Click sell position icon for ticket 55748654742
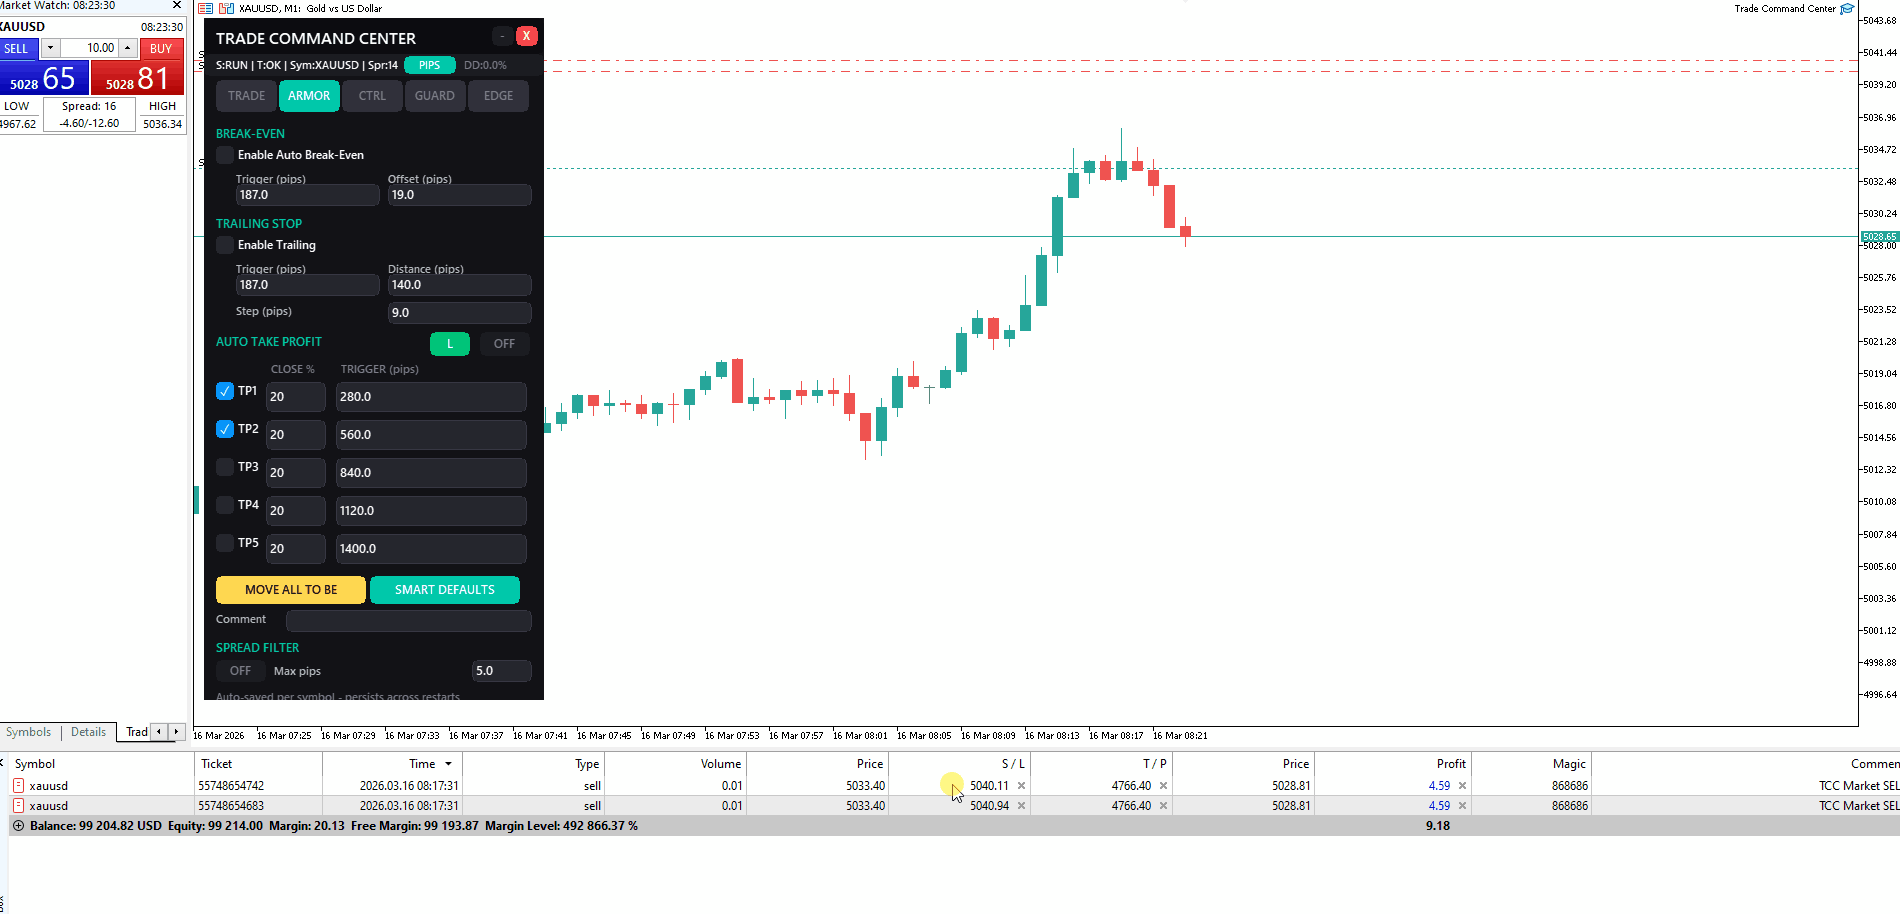The width and height of the screenshot is (1900, 914). [18, 786]
